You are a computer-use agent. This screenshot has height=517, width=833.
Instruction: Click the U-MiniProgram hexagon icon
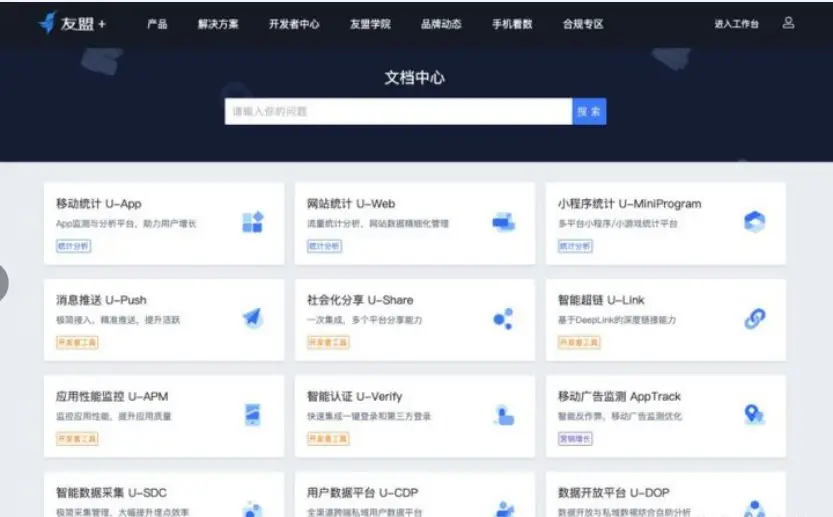(x=754, y=222)
